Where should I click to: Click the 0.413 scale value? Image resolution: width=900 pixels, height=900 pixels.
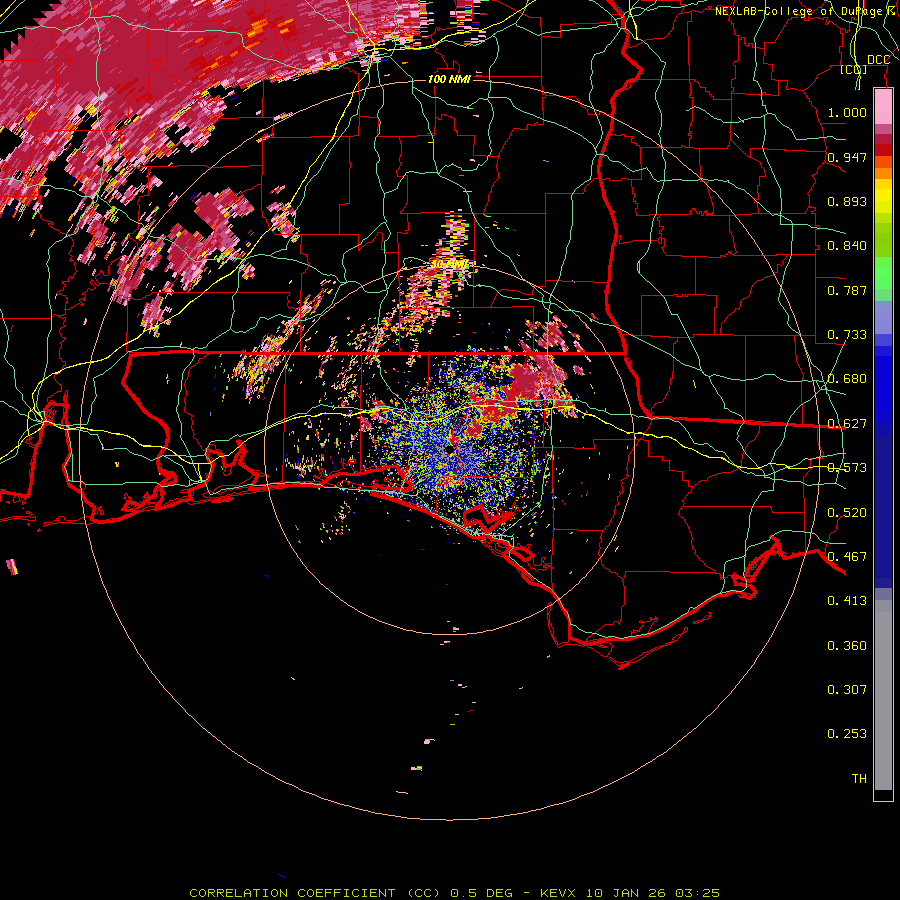click(847, 601)
